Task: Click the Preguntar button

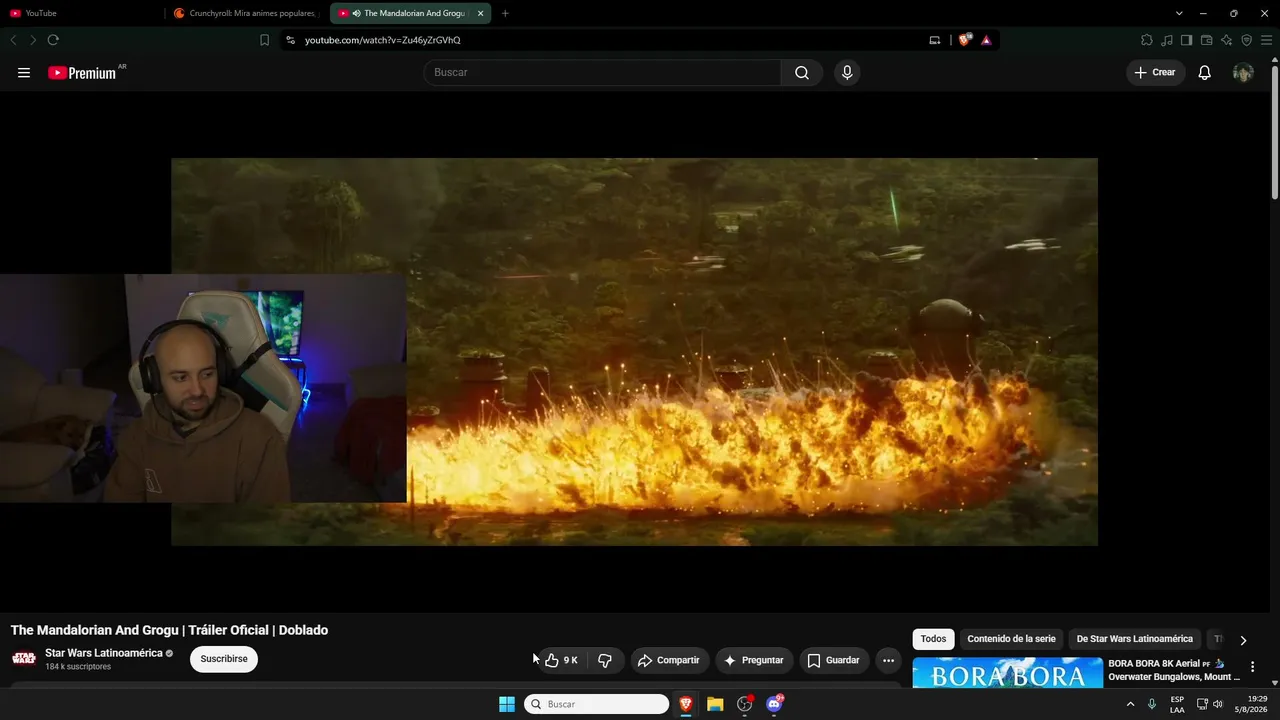Action: [x=754, y=660]
